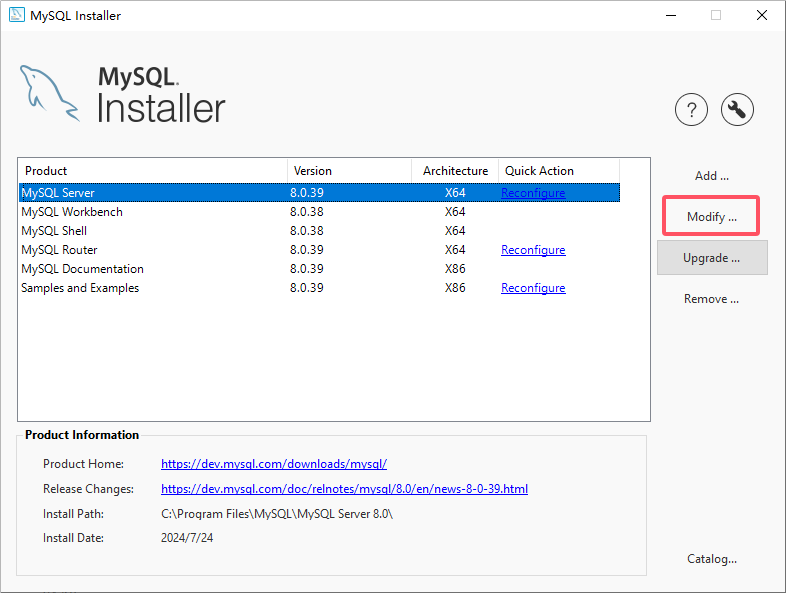Select the MySQL Documentation row

click(x=319, y=269)
